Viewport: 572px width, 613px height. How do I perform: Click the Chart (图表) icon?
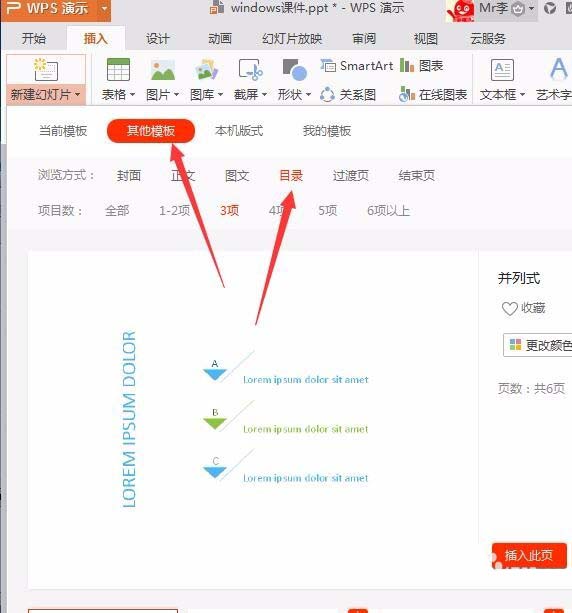407,66
